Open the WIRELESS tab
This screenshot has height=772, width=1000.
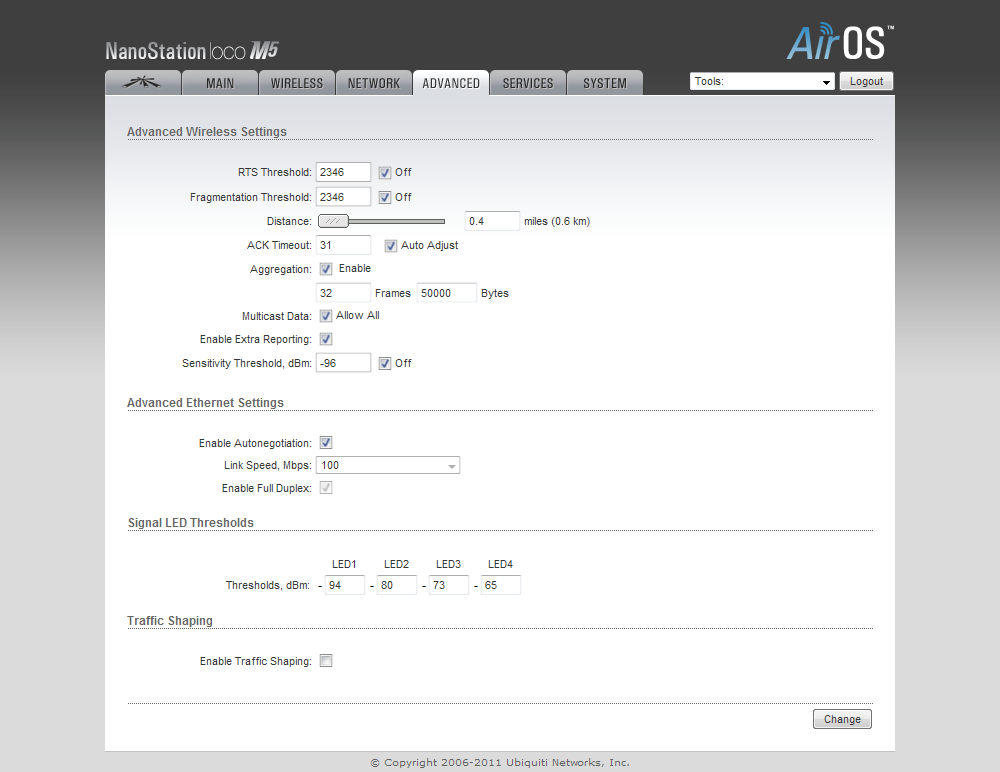point(297,83)
